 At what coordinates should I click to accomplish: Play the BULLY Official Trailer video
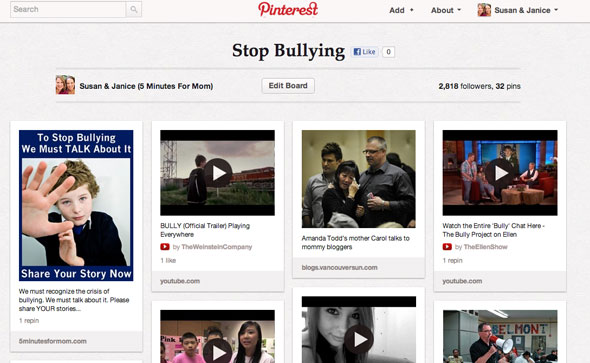[x=217, y=173]
